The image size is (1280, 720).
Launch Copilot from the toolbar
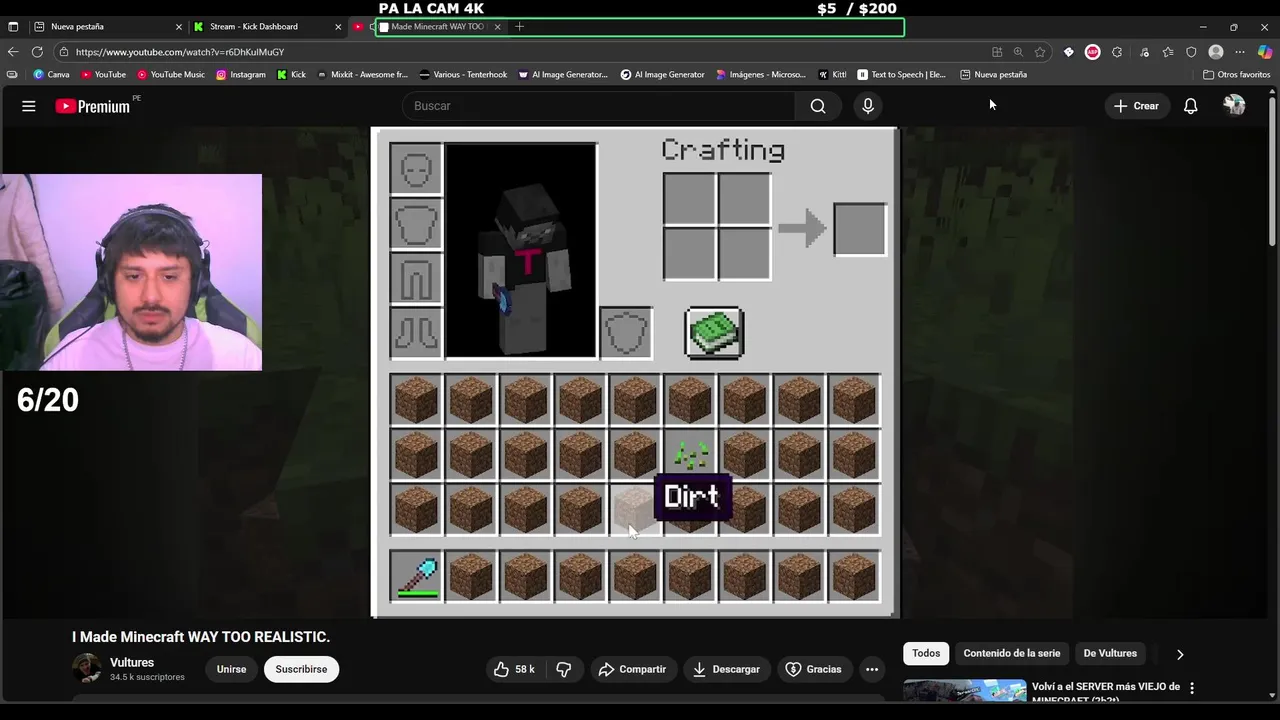pyautogui.click(x=1265, y=52)
